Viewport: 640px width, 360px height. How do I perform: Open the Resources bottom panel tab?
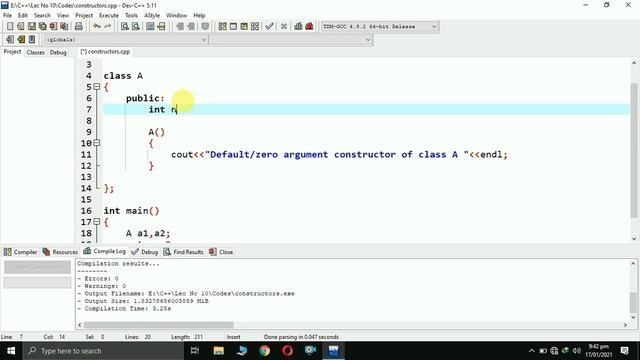[x=60, y=252]
